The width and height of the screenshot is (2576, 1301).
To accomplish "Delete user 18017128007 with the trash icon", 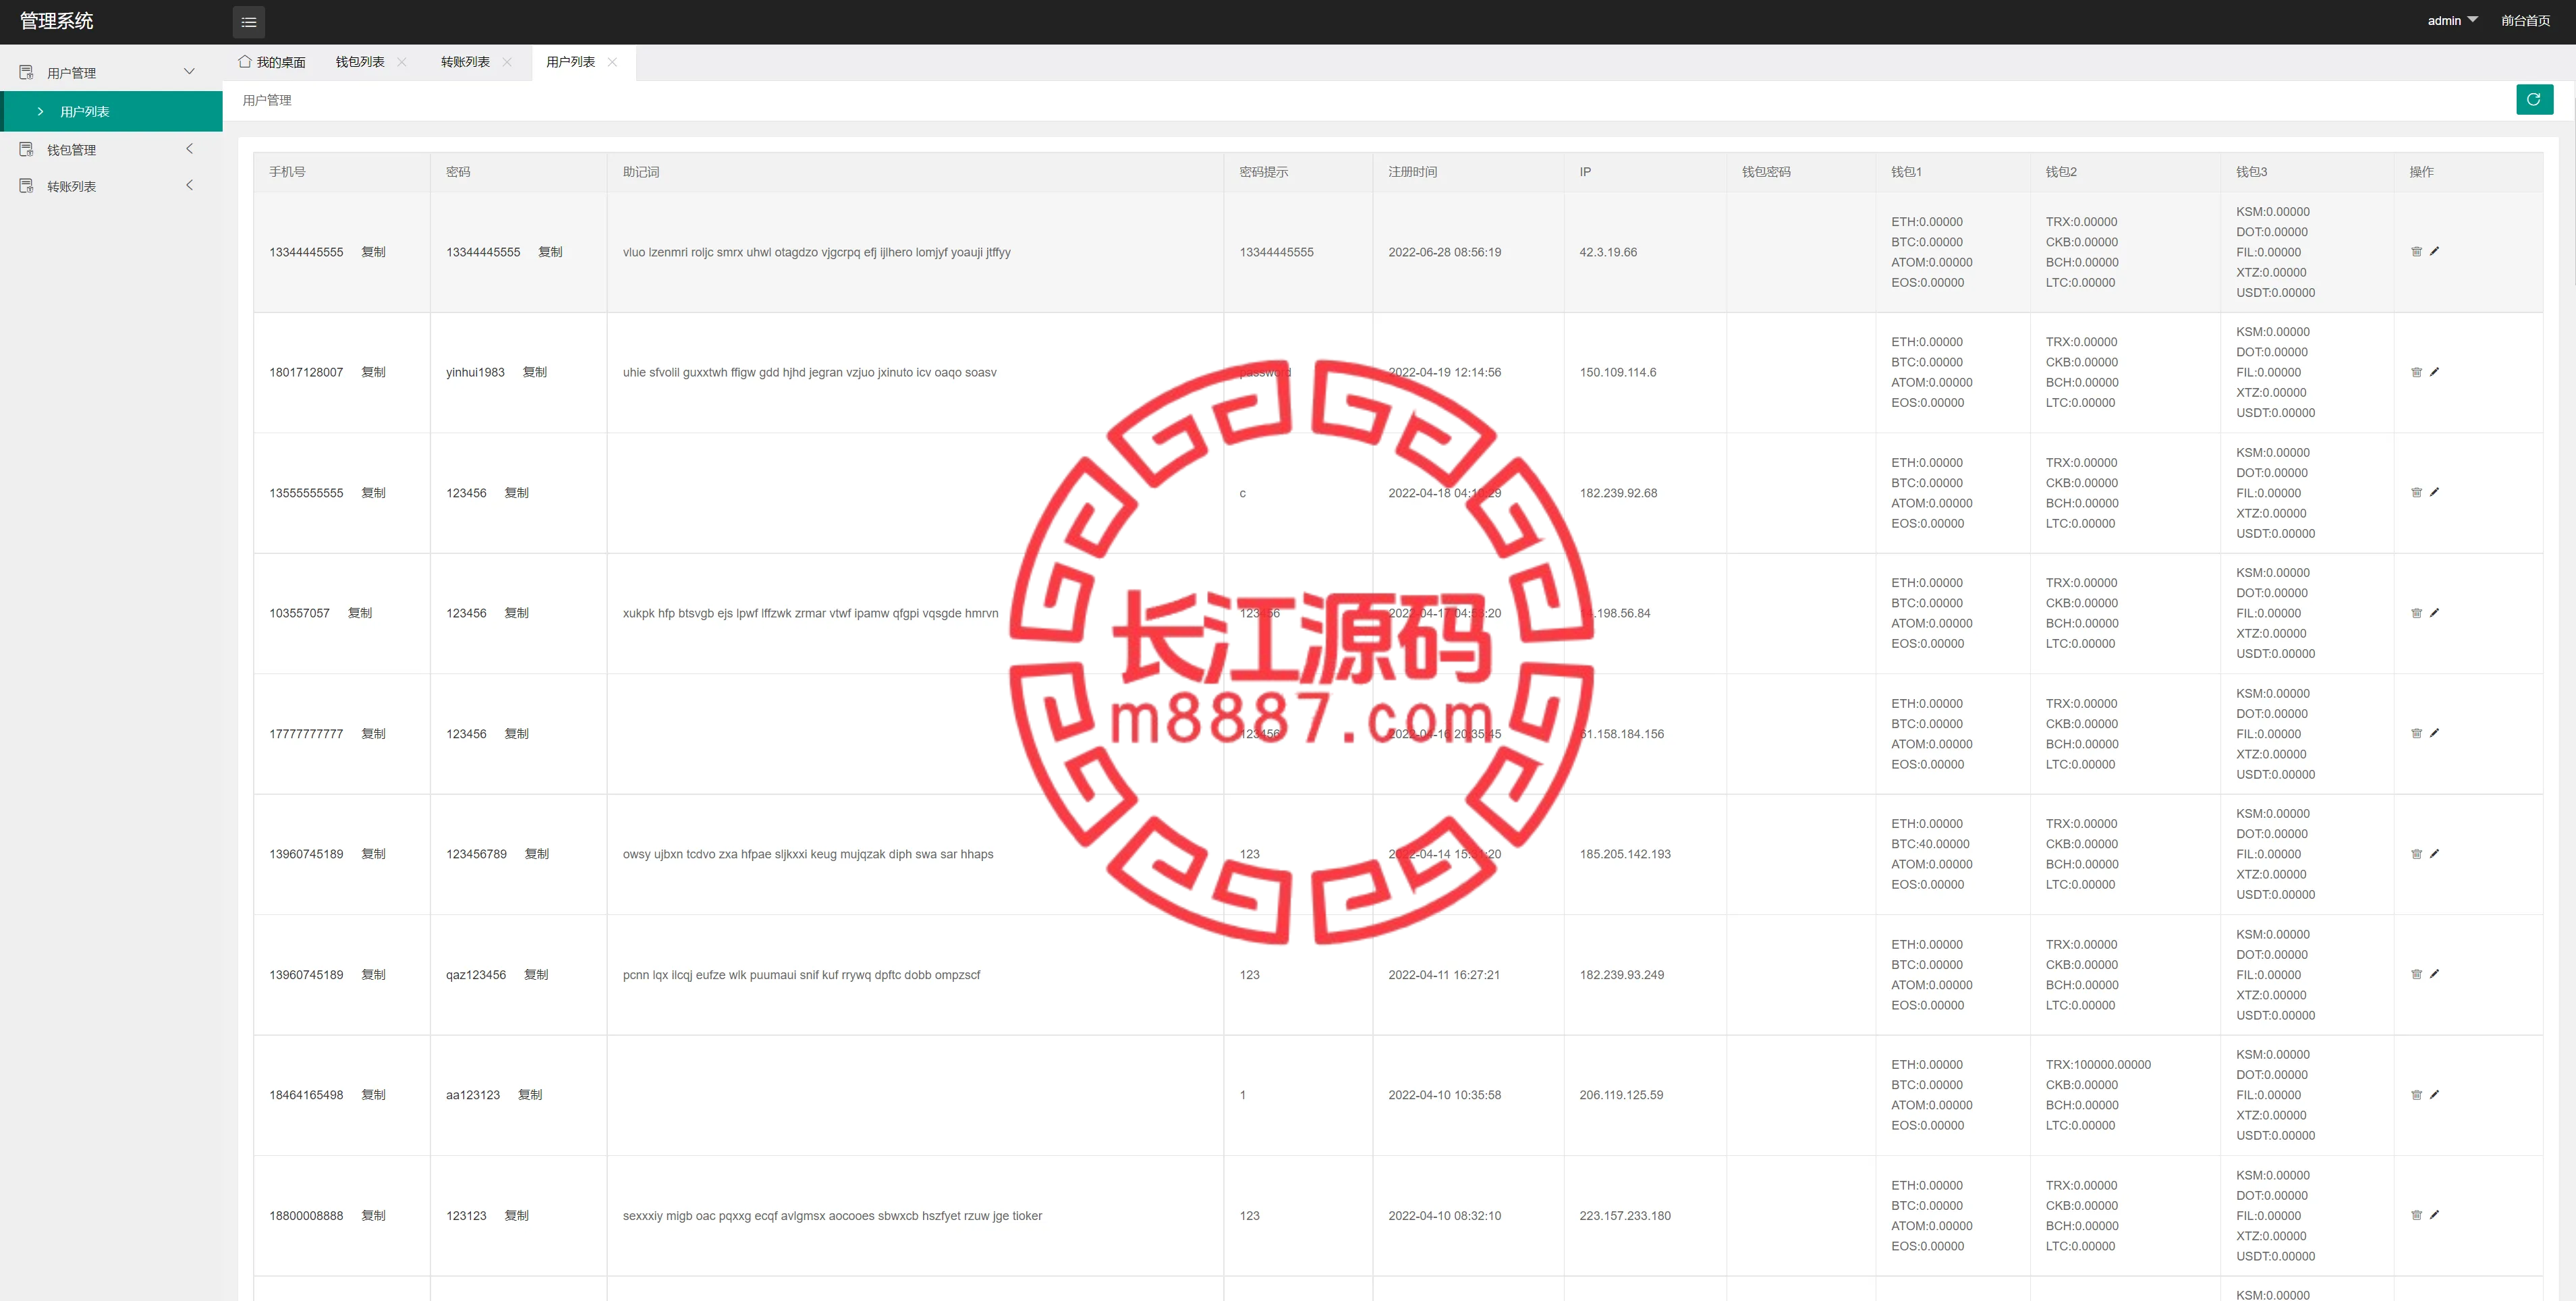I will pos(2416,372).
